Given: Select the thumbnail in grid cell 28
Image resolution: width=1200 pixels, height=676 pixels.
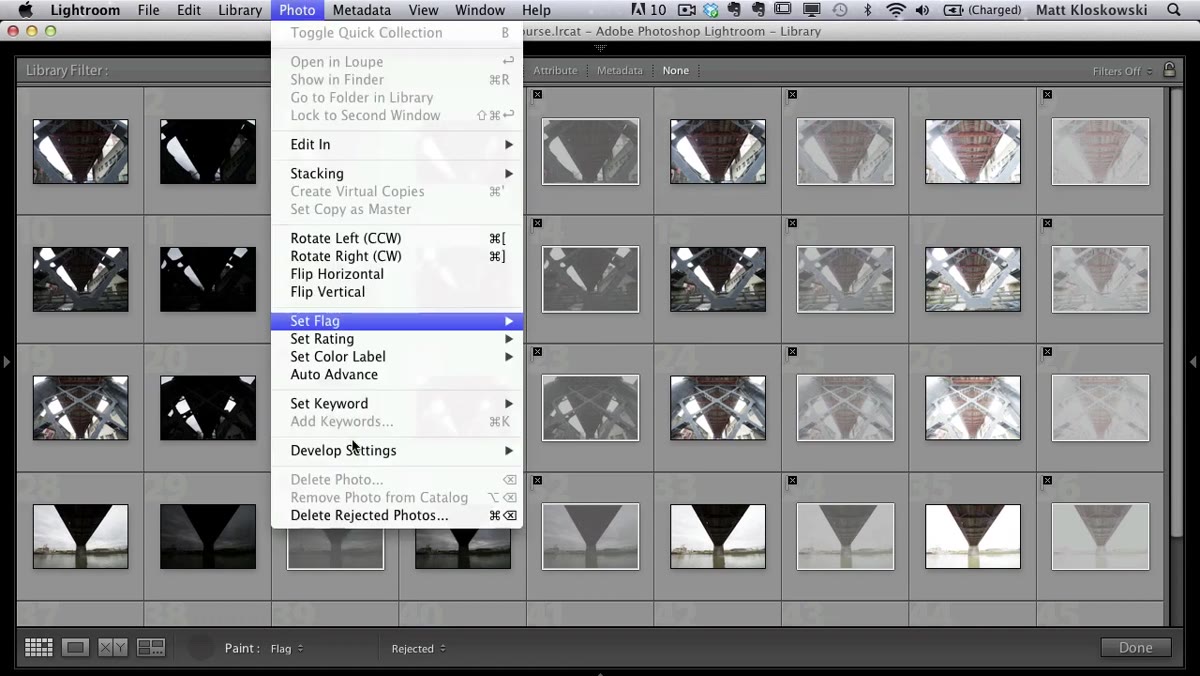Looking at the screenshot, I should [80, 536].
